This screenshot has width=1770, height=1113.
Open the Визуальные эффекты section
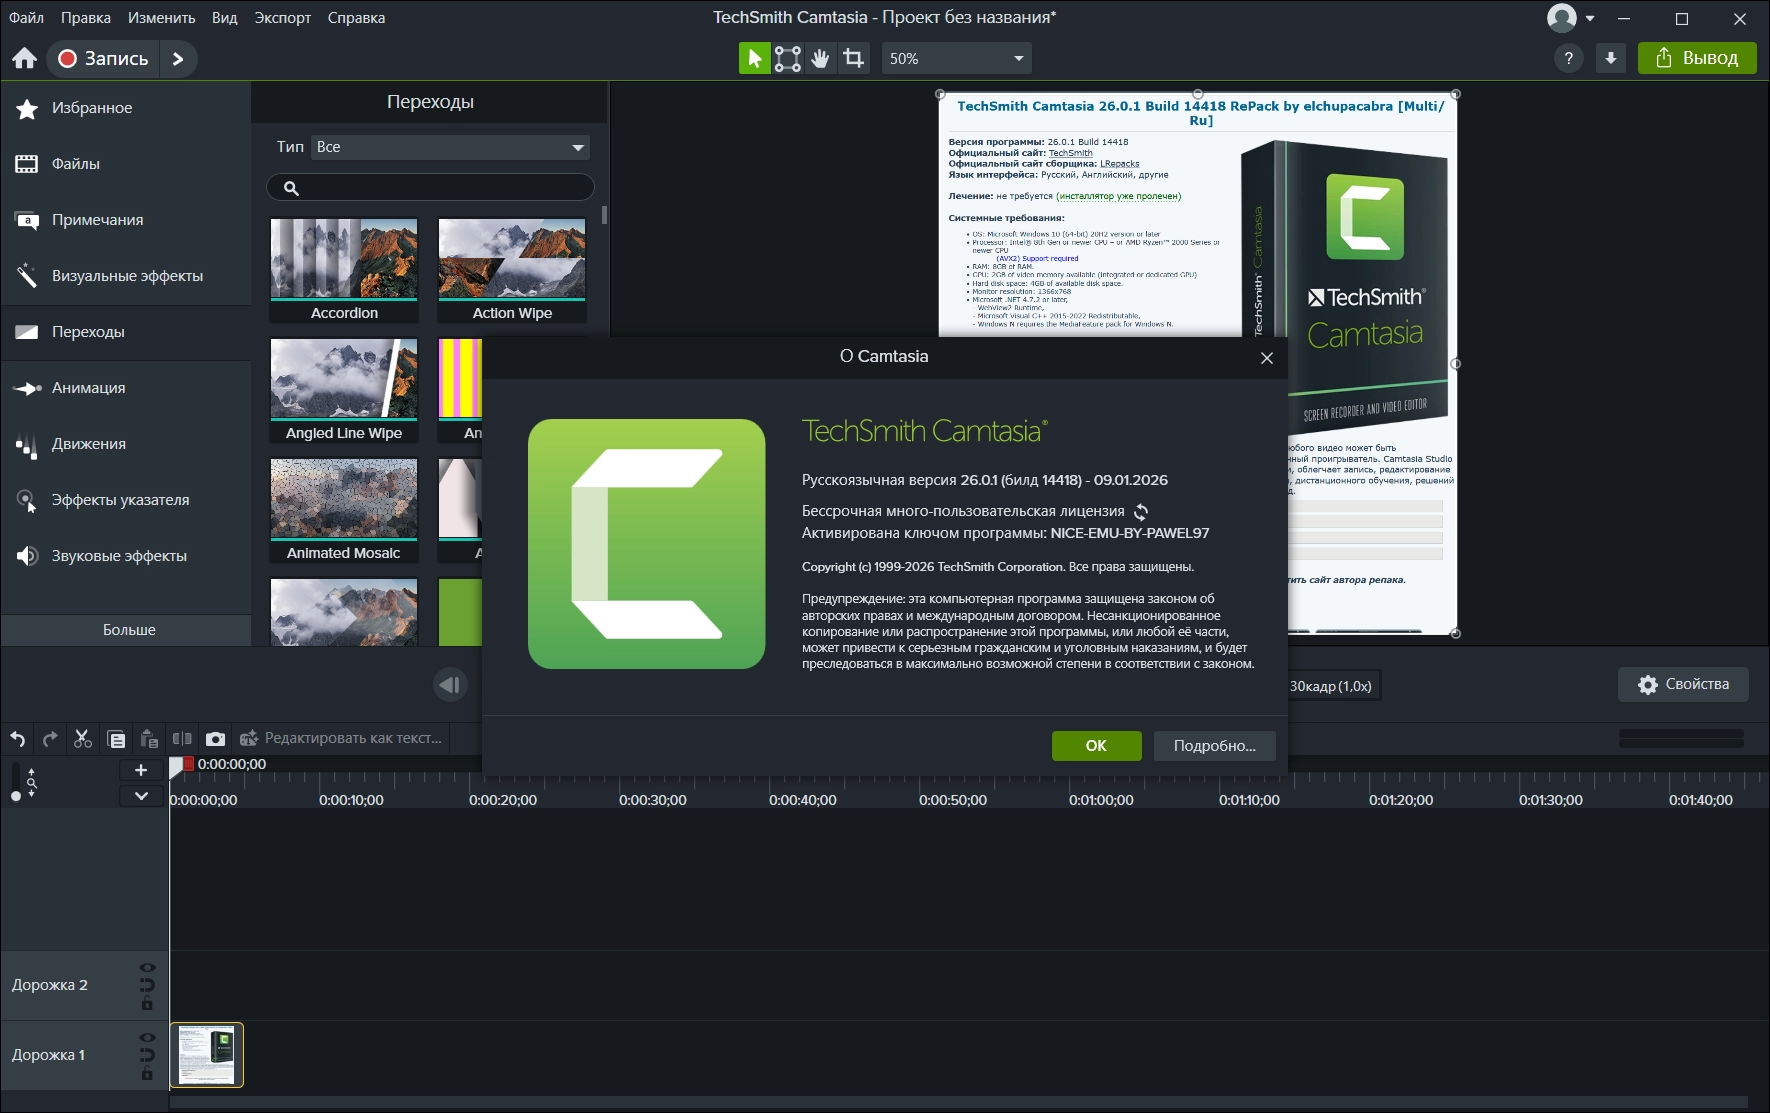pos(126,276)
